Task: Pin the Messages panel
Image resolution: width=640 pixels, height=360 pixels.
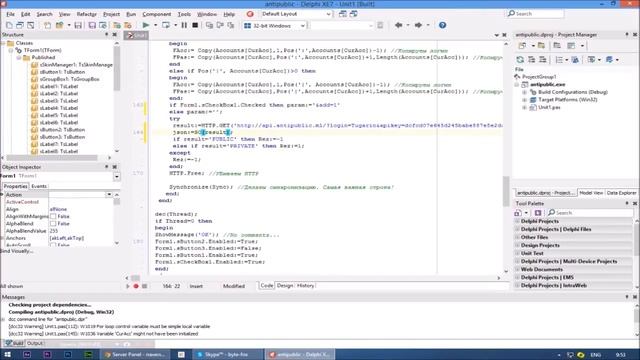Action: click(x=627, y=297)
